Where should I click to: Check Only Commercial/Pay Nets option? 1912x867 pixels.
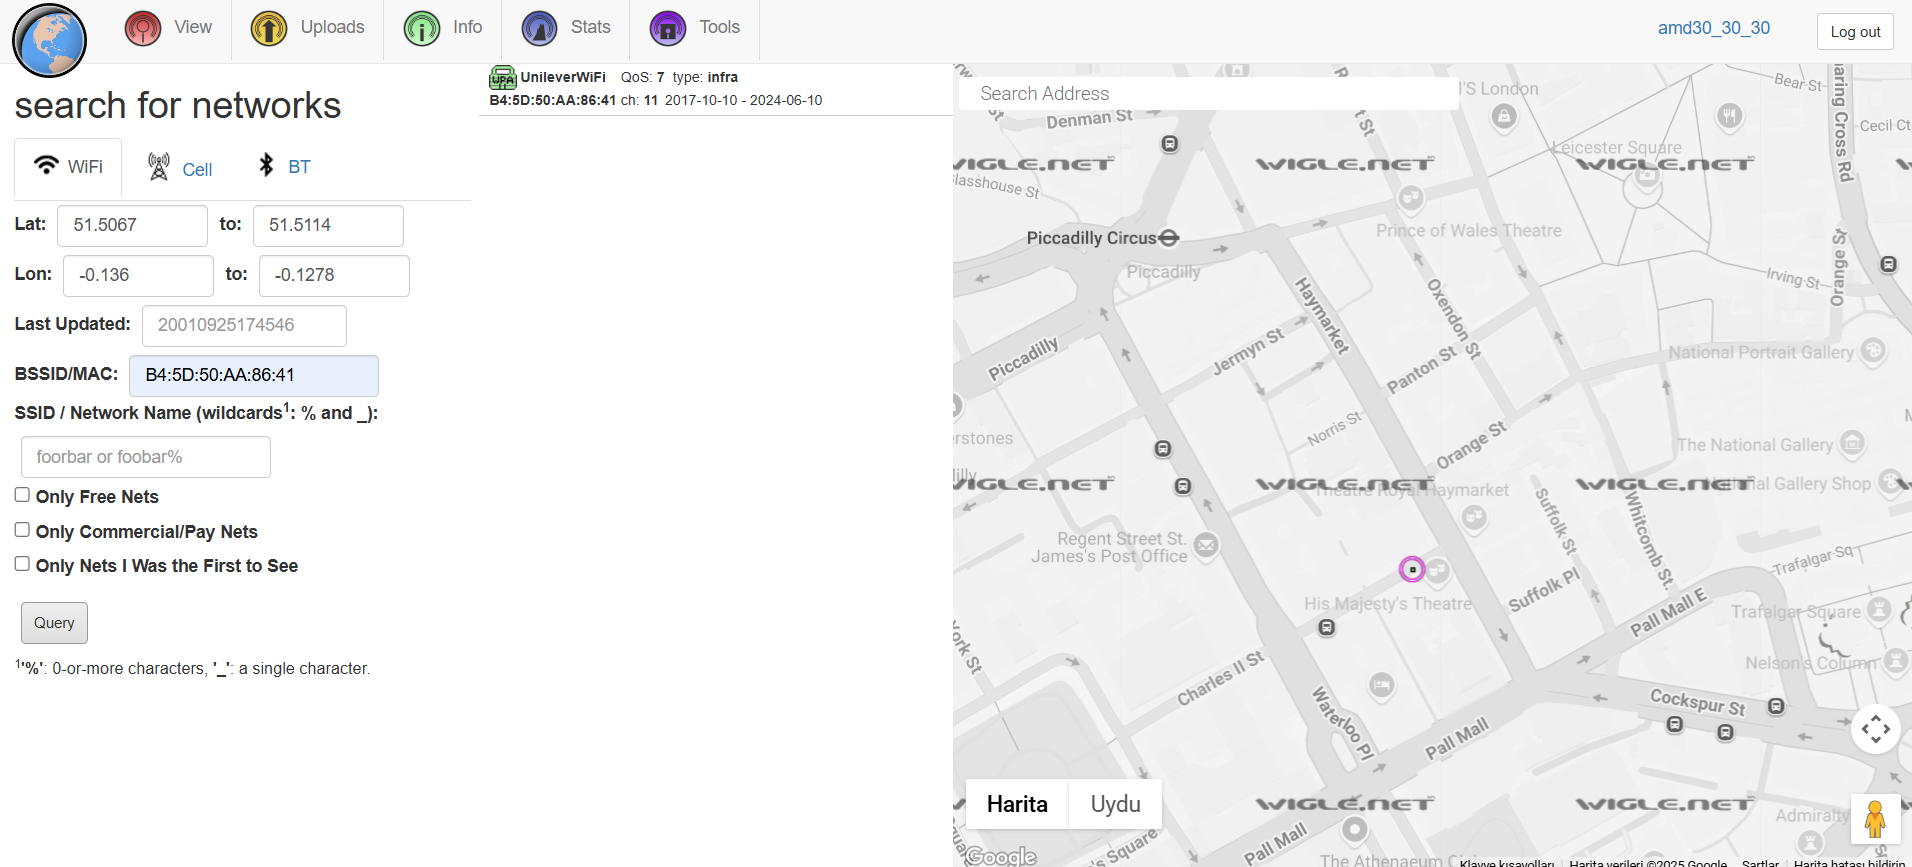pos(22,530)
